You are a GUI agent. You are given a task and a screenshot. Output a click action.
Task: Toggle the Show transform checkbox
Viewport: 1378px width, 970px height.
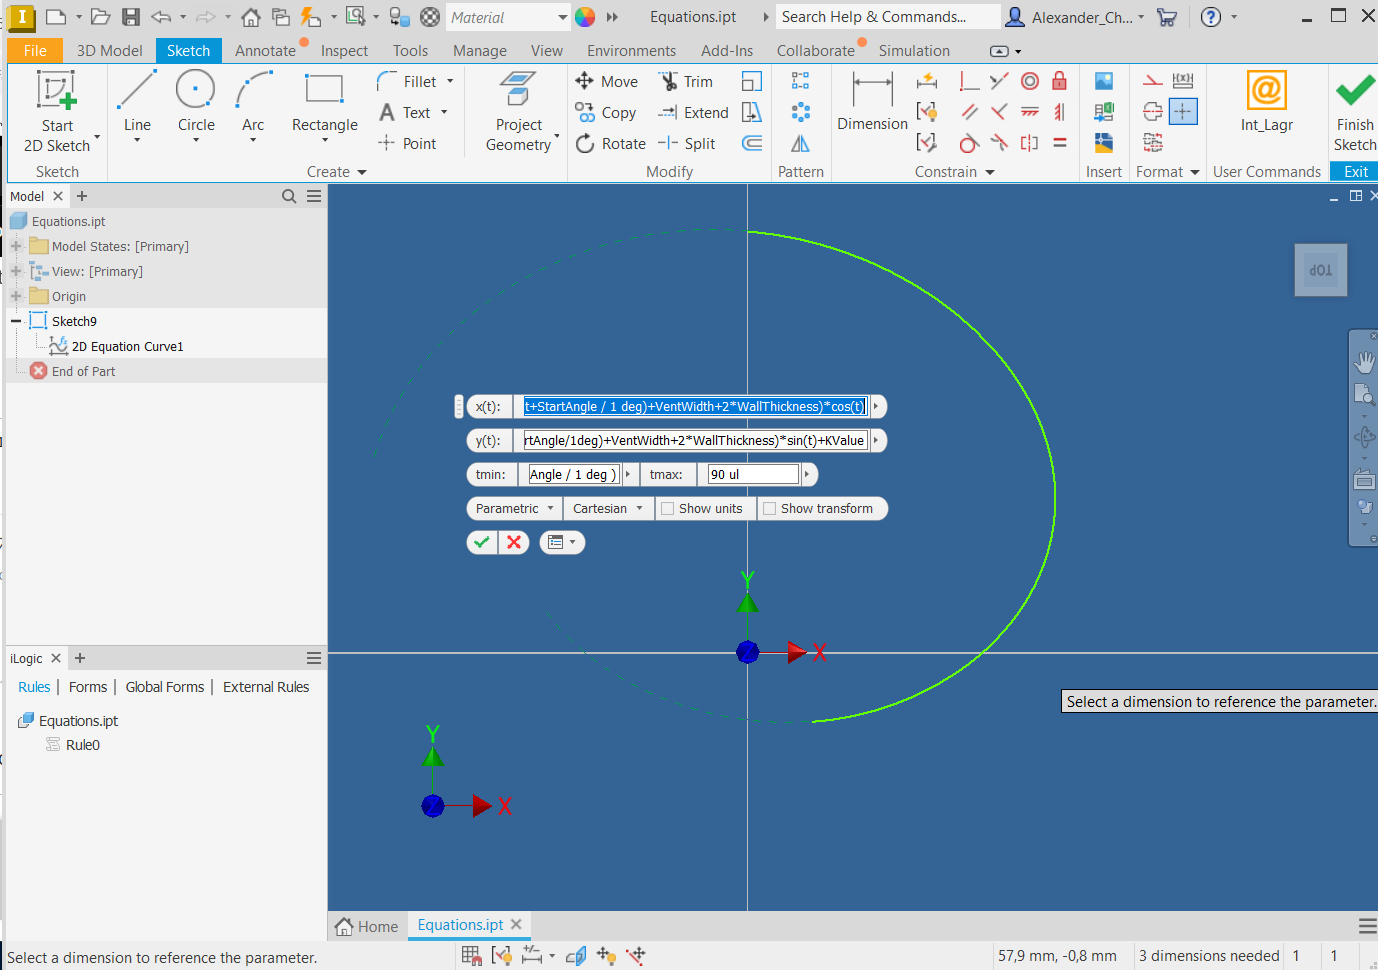pyautogui.click(x=770, y=509)
